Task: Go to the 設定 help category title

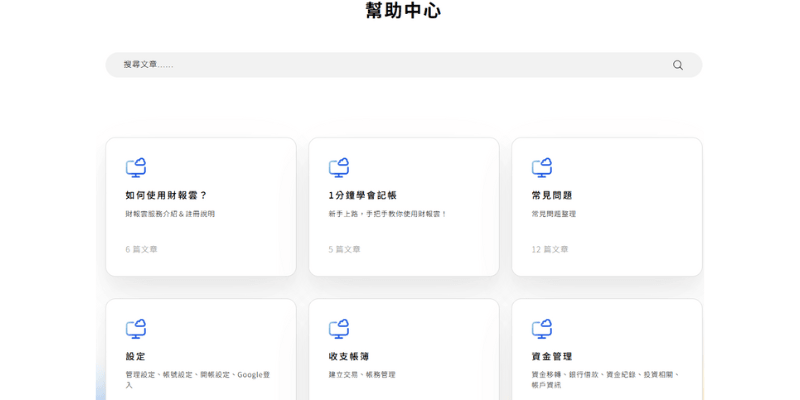Action: [x=136, y=356]
